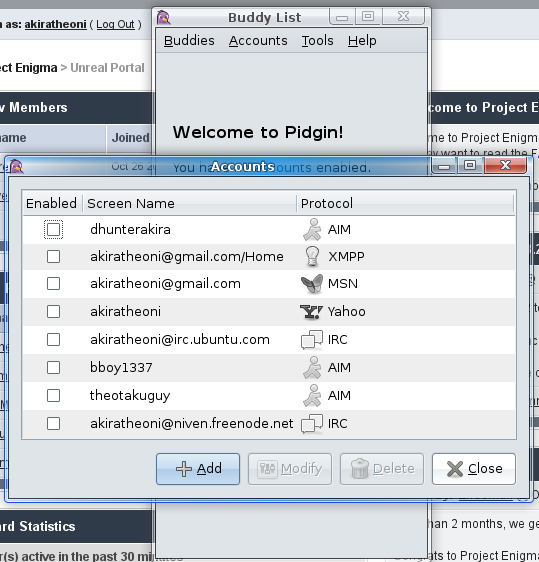Click the IRC icon for irc.ubuntu.com account
The image size is (539, 562).
click(x=312, y=340)
